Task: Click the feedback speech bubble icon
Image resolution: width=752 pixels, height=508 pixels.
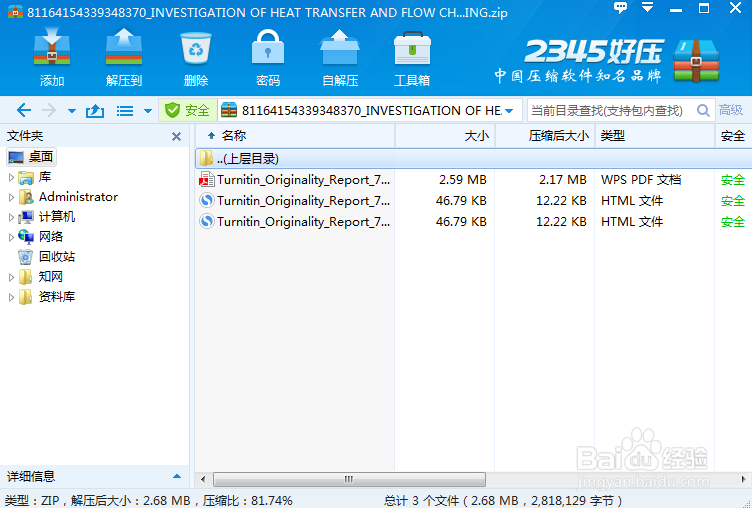Action: 620,8
